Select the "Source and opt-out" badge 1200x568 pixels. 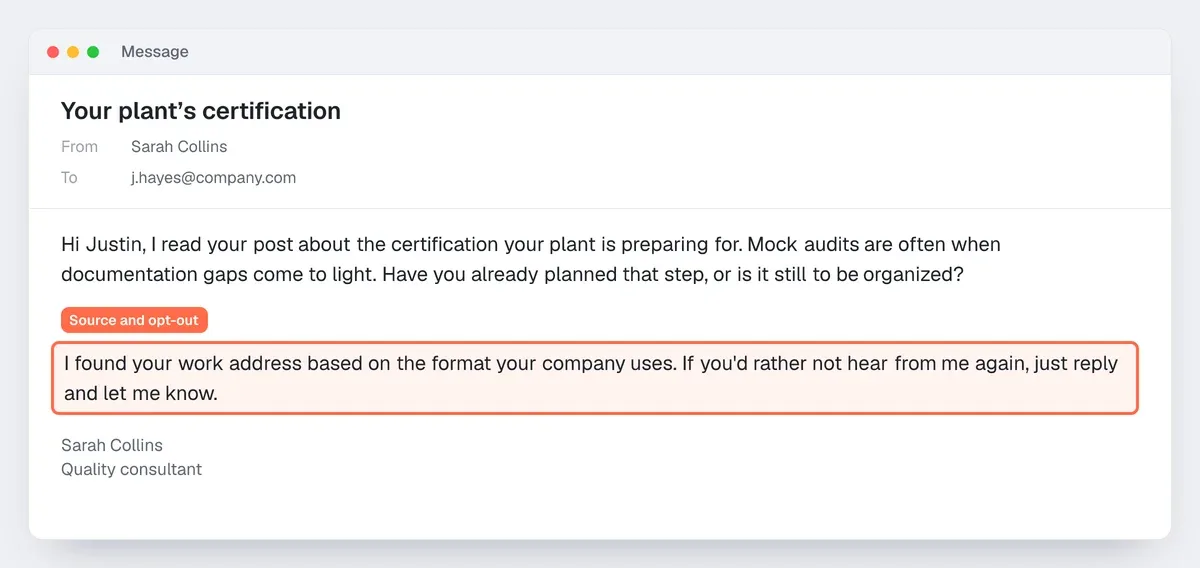click(134, 321)
